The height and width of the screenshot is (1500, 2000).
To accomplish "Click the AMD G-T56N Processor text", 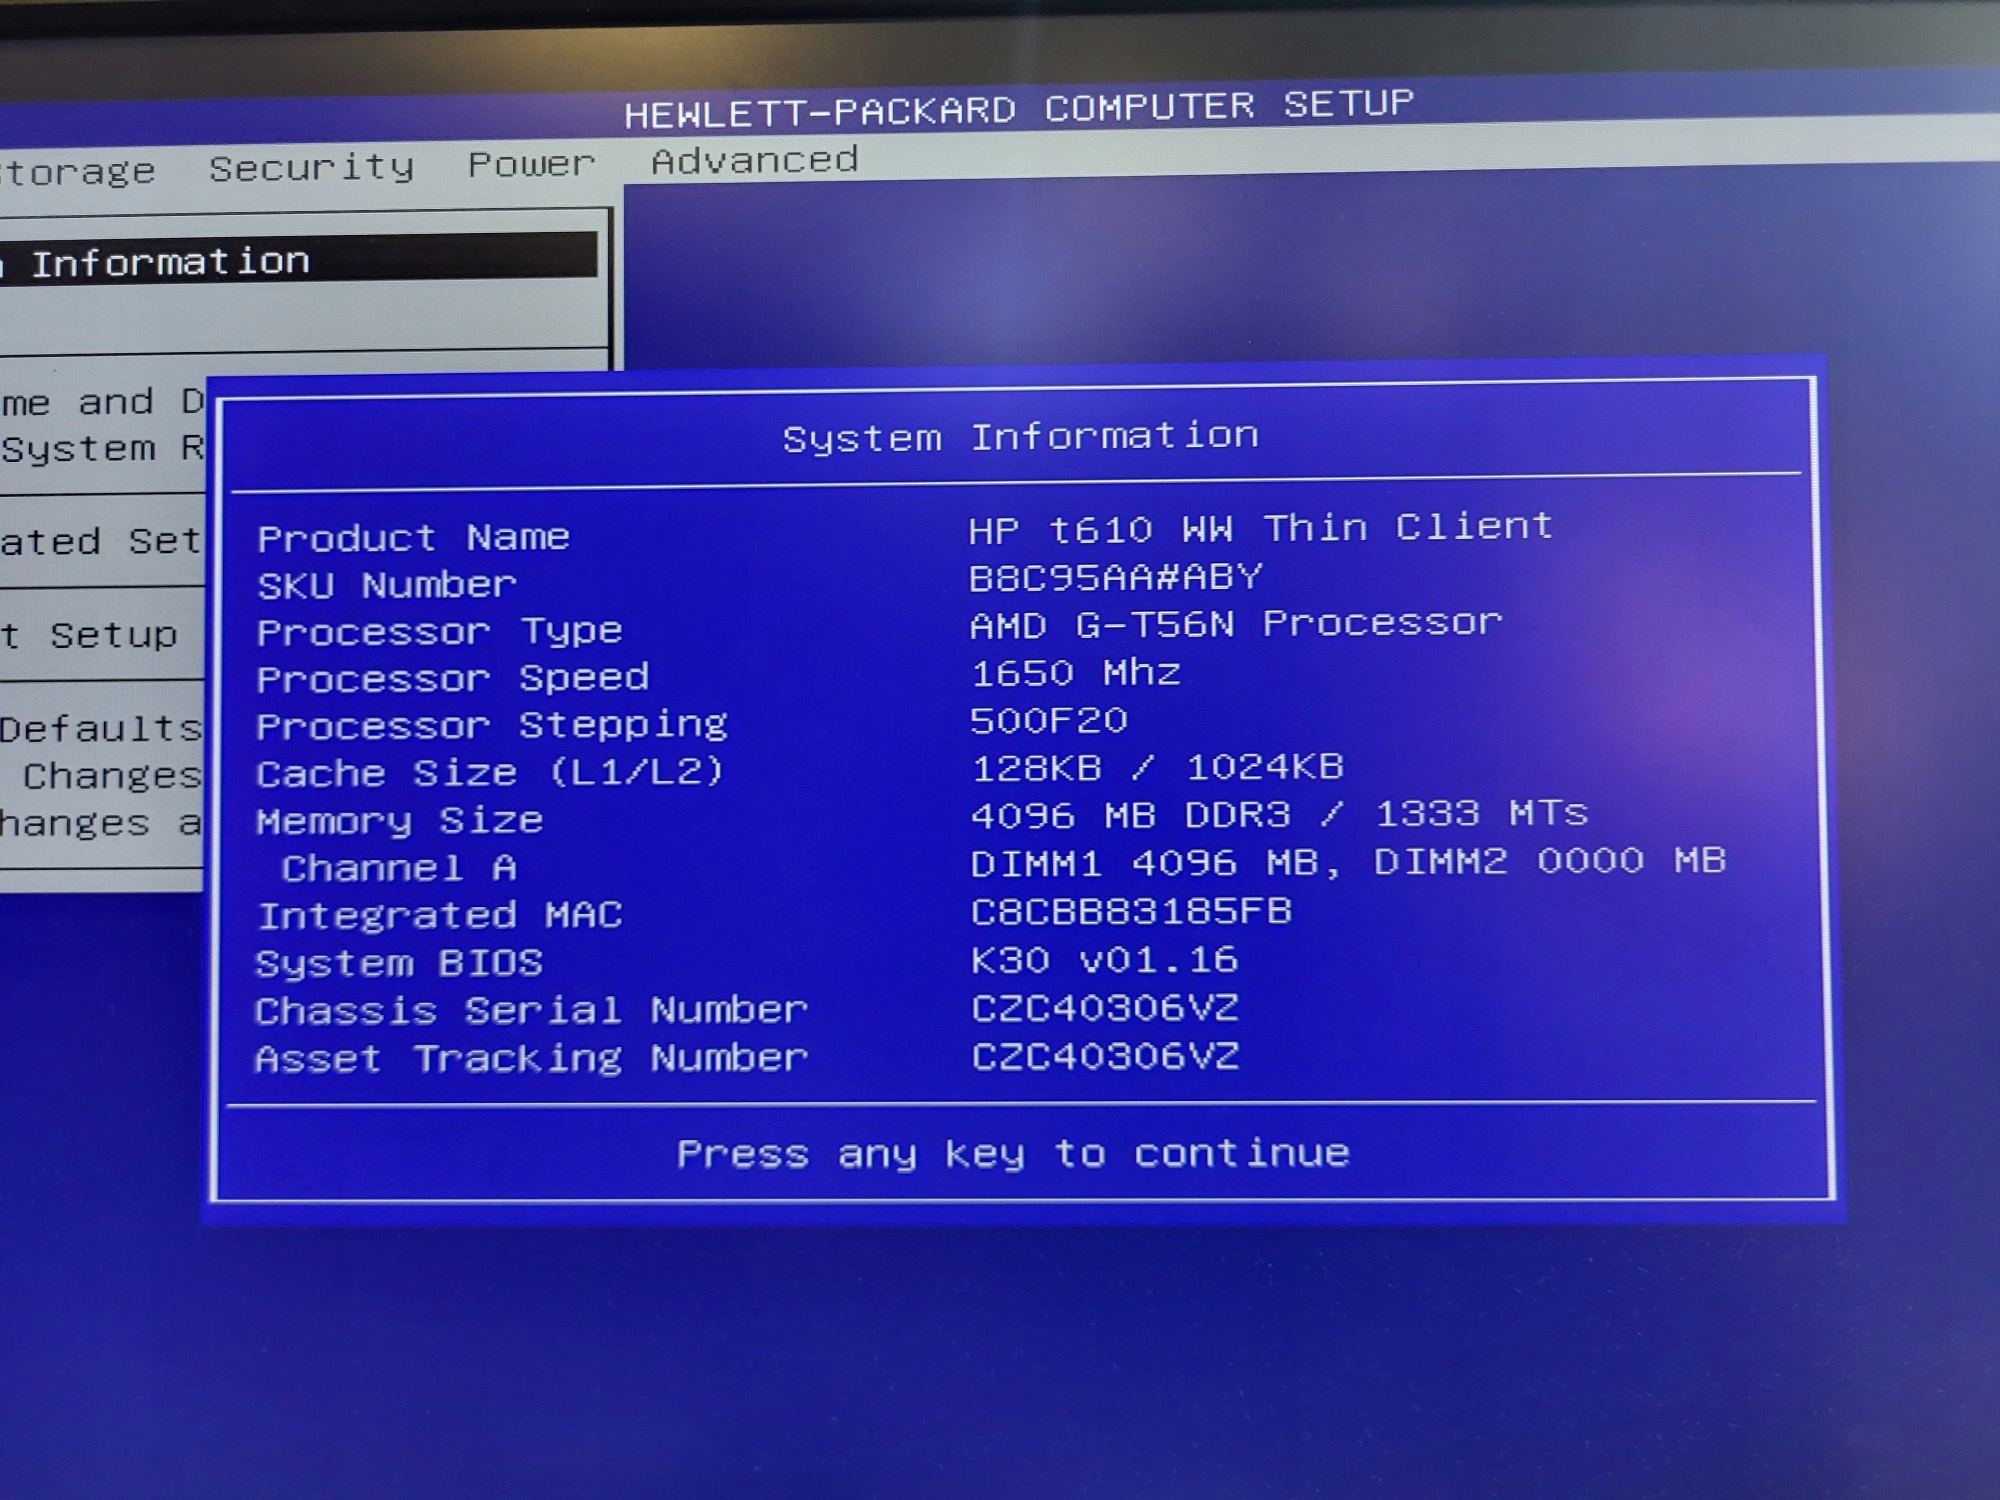I will pos(1235,624).
